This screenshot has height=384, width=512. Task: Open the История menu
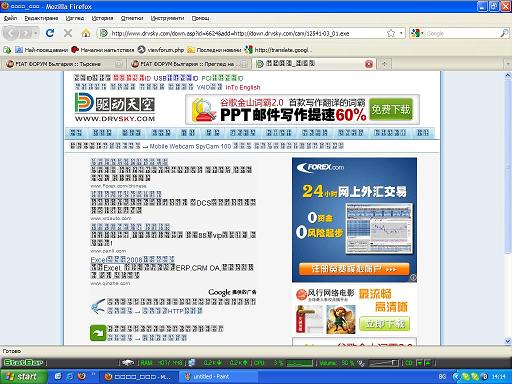tap(102, 18)
